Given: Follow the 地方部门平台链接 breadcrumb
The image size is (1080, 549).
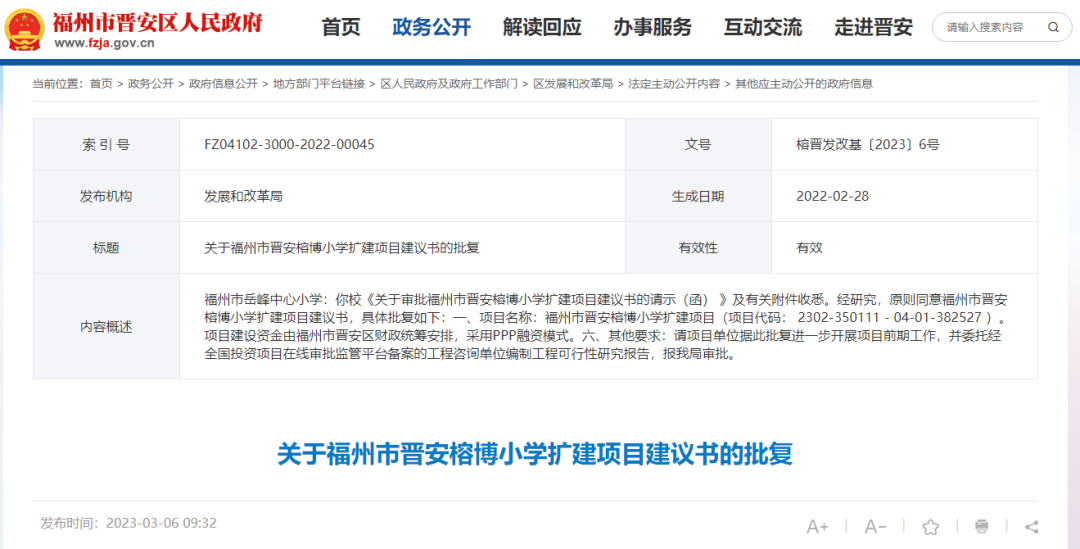Looking at the screenshot, I should coord(319,84).
